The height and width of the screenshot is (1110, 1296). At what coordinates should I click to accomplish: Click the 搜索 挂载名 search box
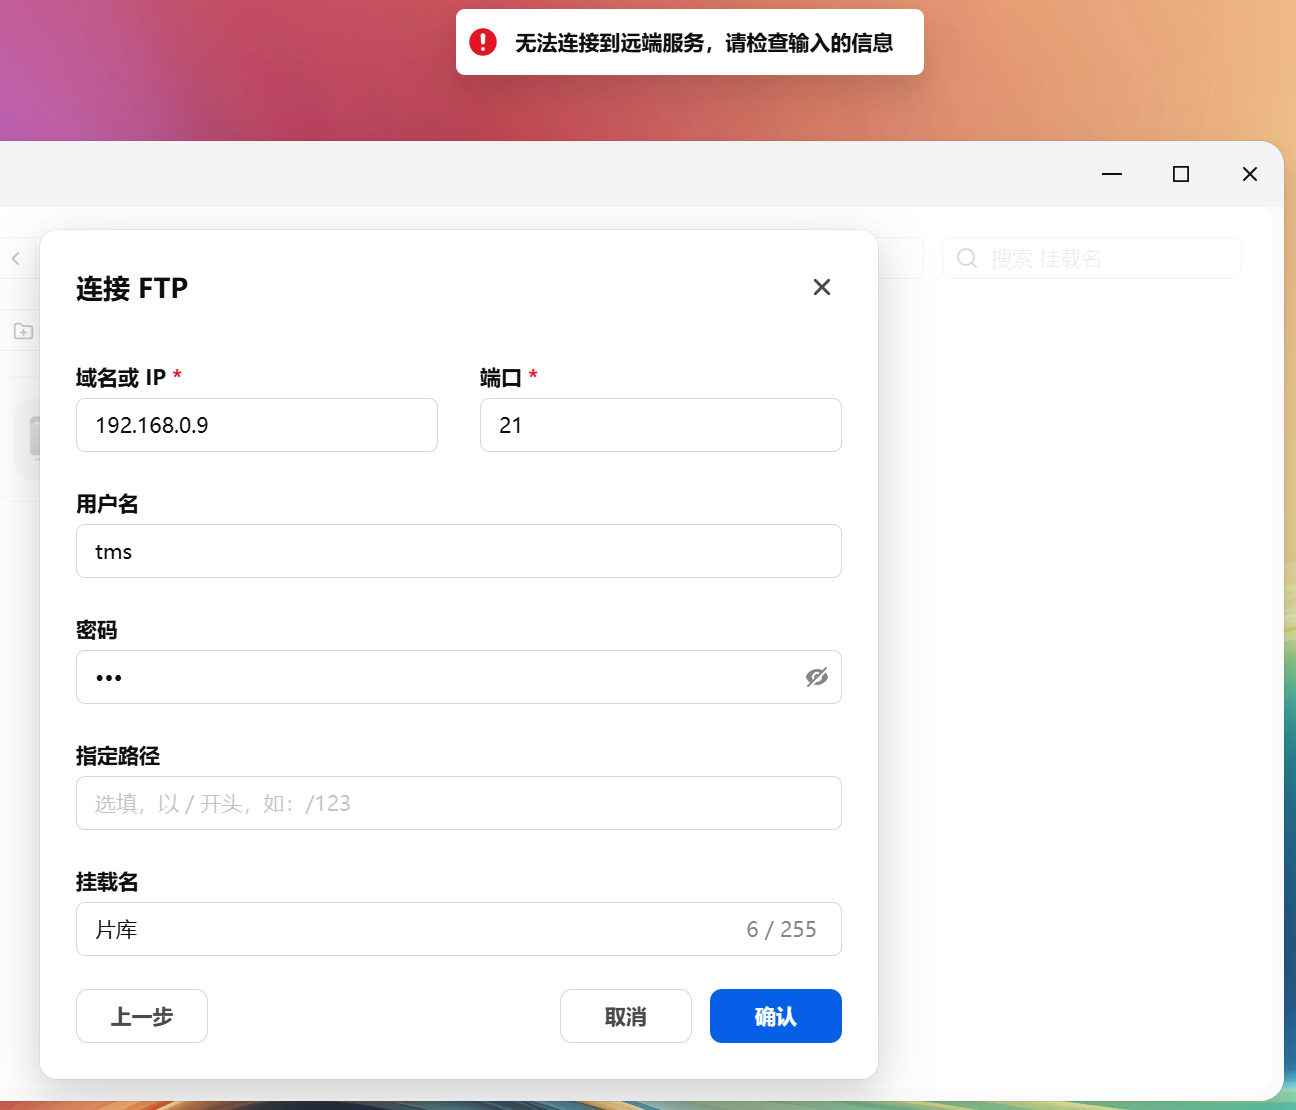pyautogui.click(x=1090, y=258)
